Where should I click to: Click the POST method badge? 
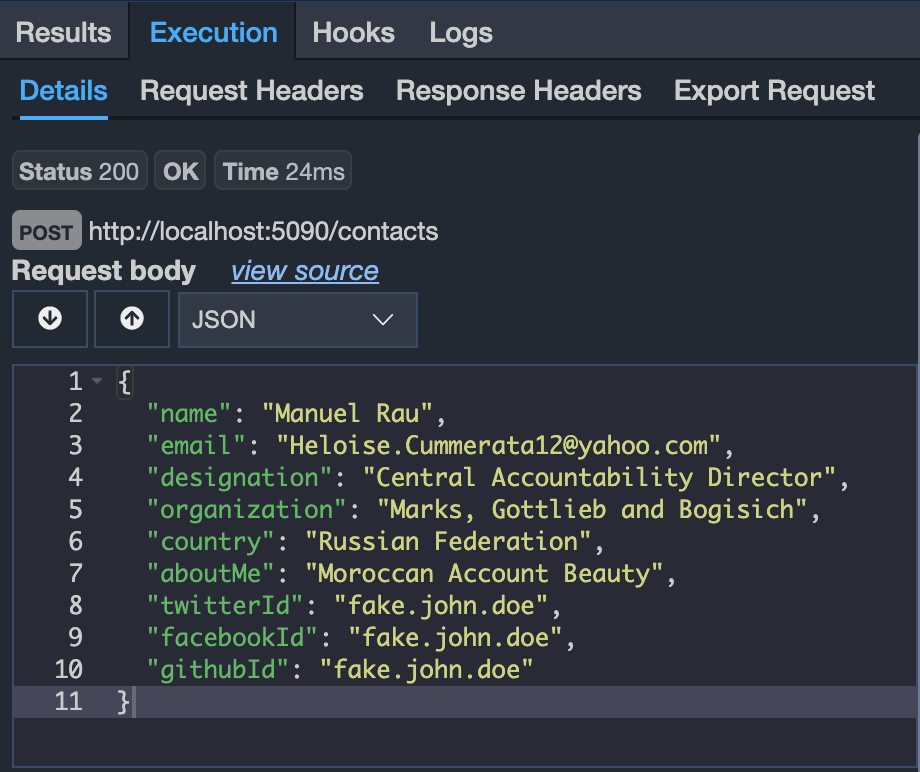[47, 231]
